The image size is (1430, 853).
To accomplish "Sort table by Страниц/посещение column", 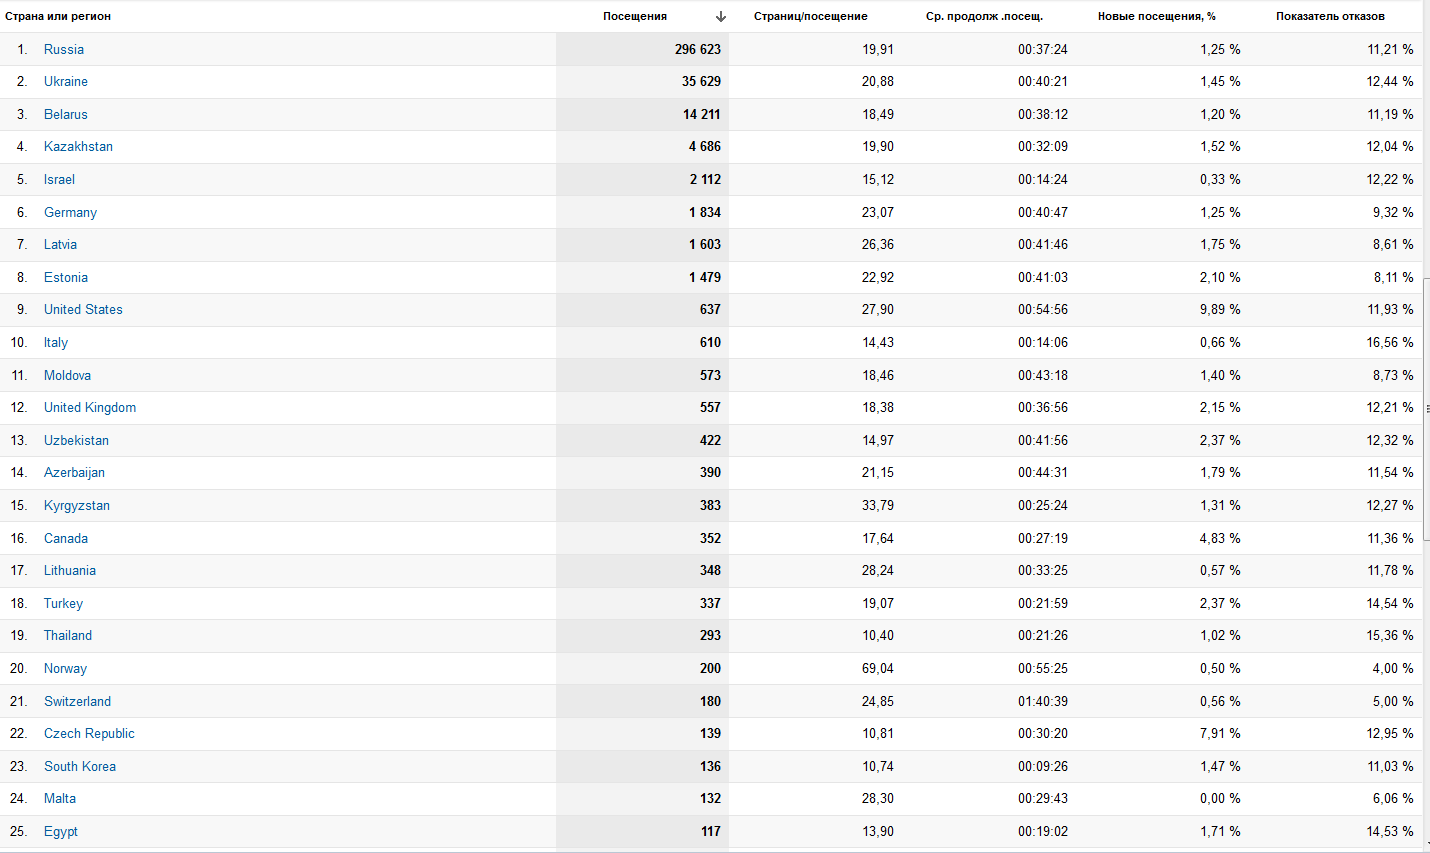I will [810, 16].
